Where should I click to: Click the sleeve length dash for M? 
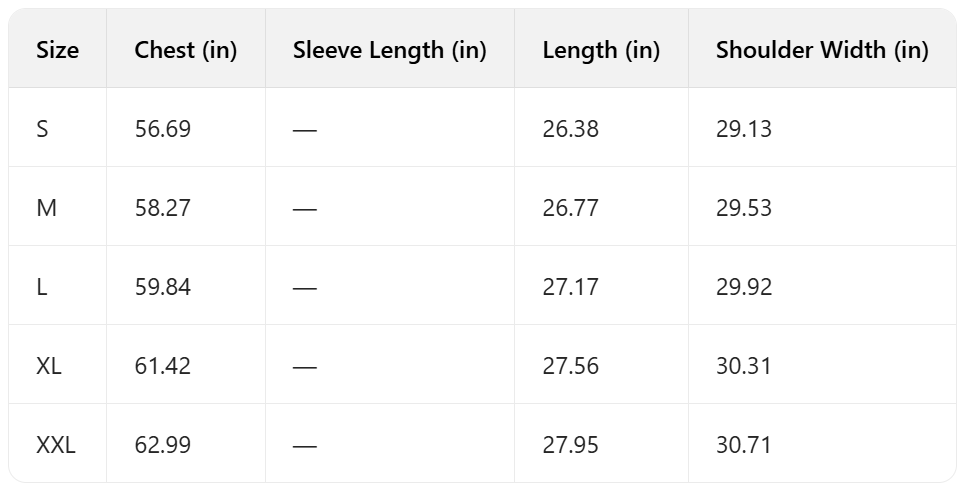pyautogui.click(x=305, y=209)
